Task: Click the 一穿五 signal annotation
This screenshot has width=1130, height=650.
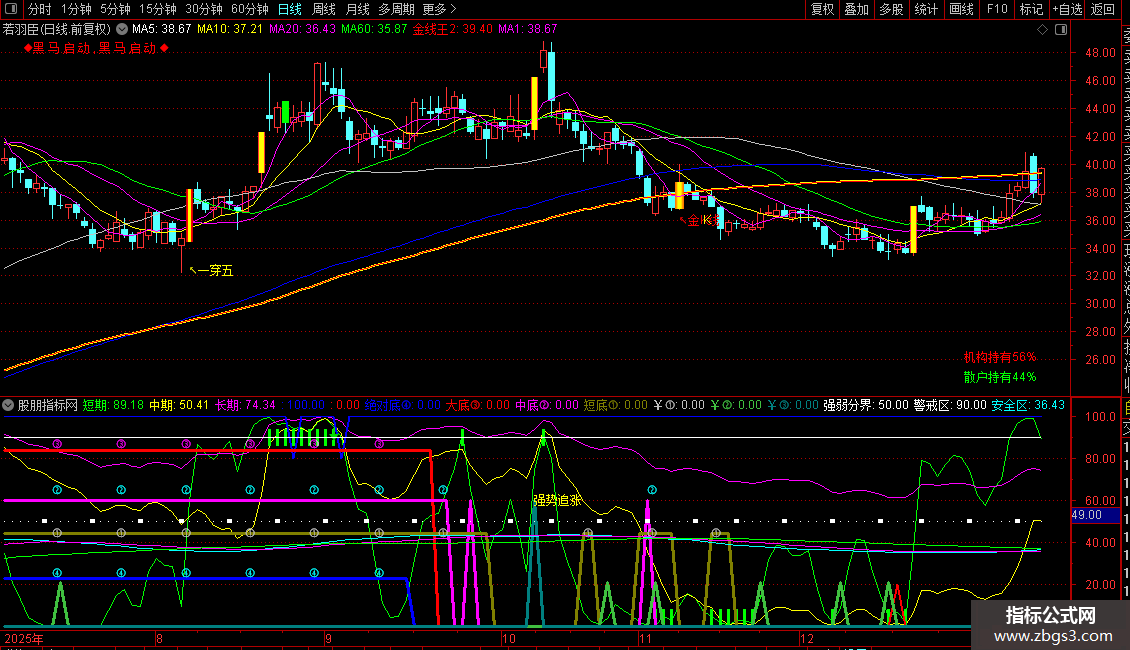Action: 214,270
